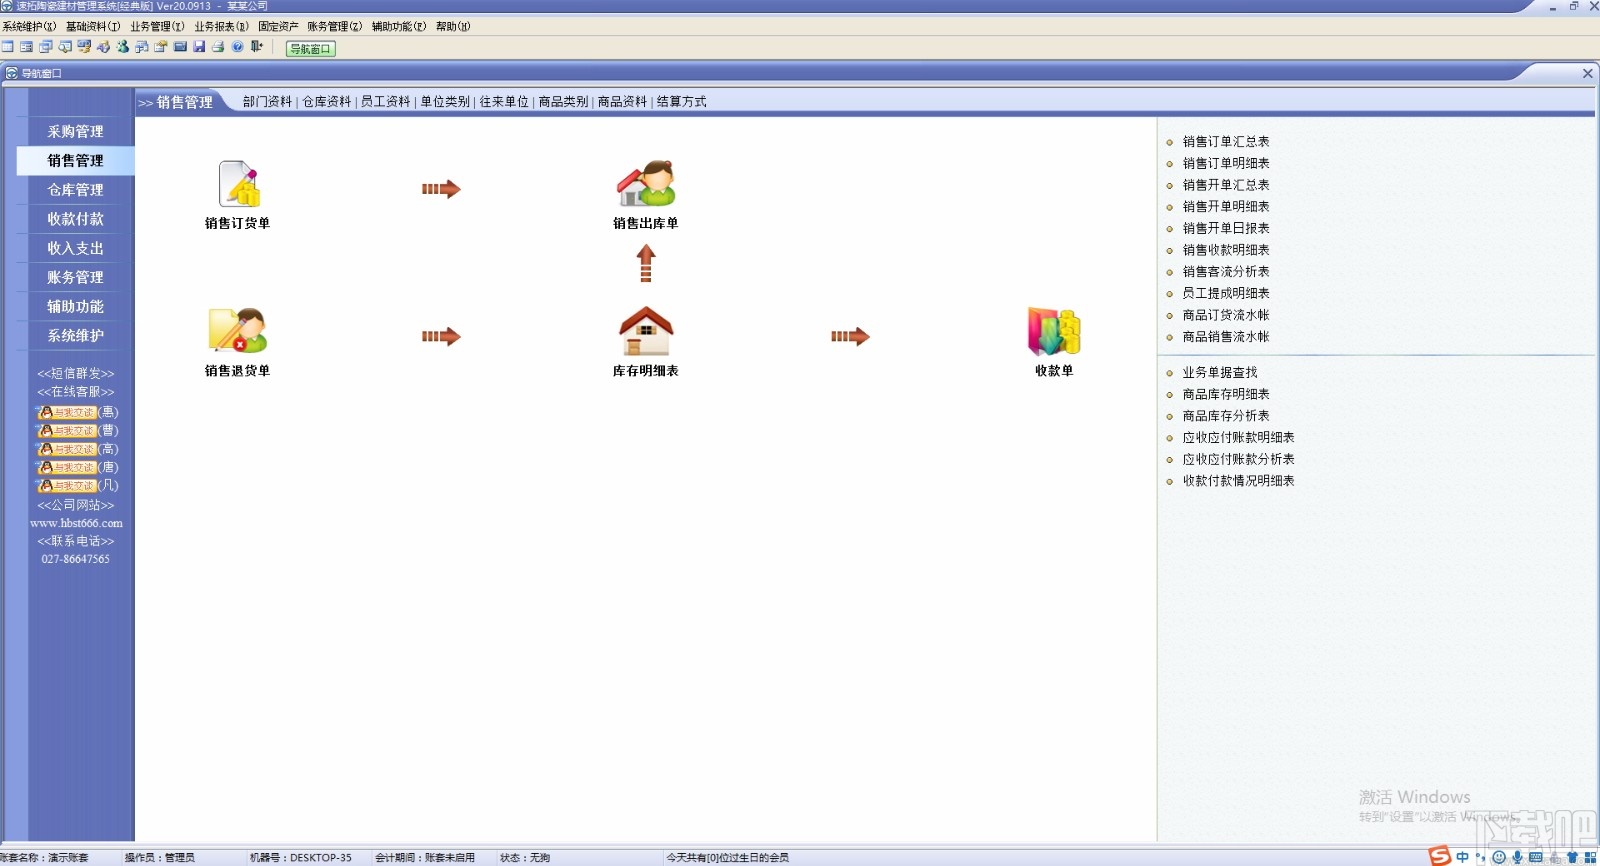Click the green 导航窗口 toolbar button
The height and width of the screenshot is (866, 1600).
[x=310, y=48]
